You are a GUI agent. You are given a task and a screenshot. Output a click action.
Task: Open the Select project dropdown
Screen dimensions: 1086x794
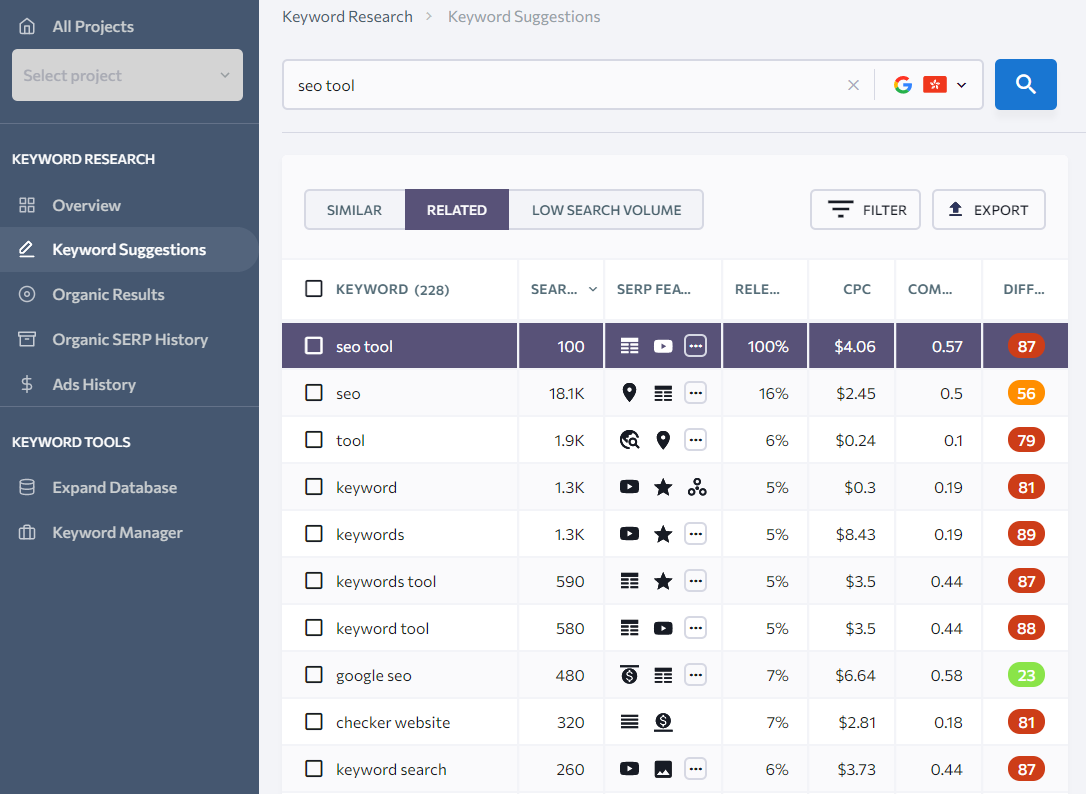click(127, 75)
